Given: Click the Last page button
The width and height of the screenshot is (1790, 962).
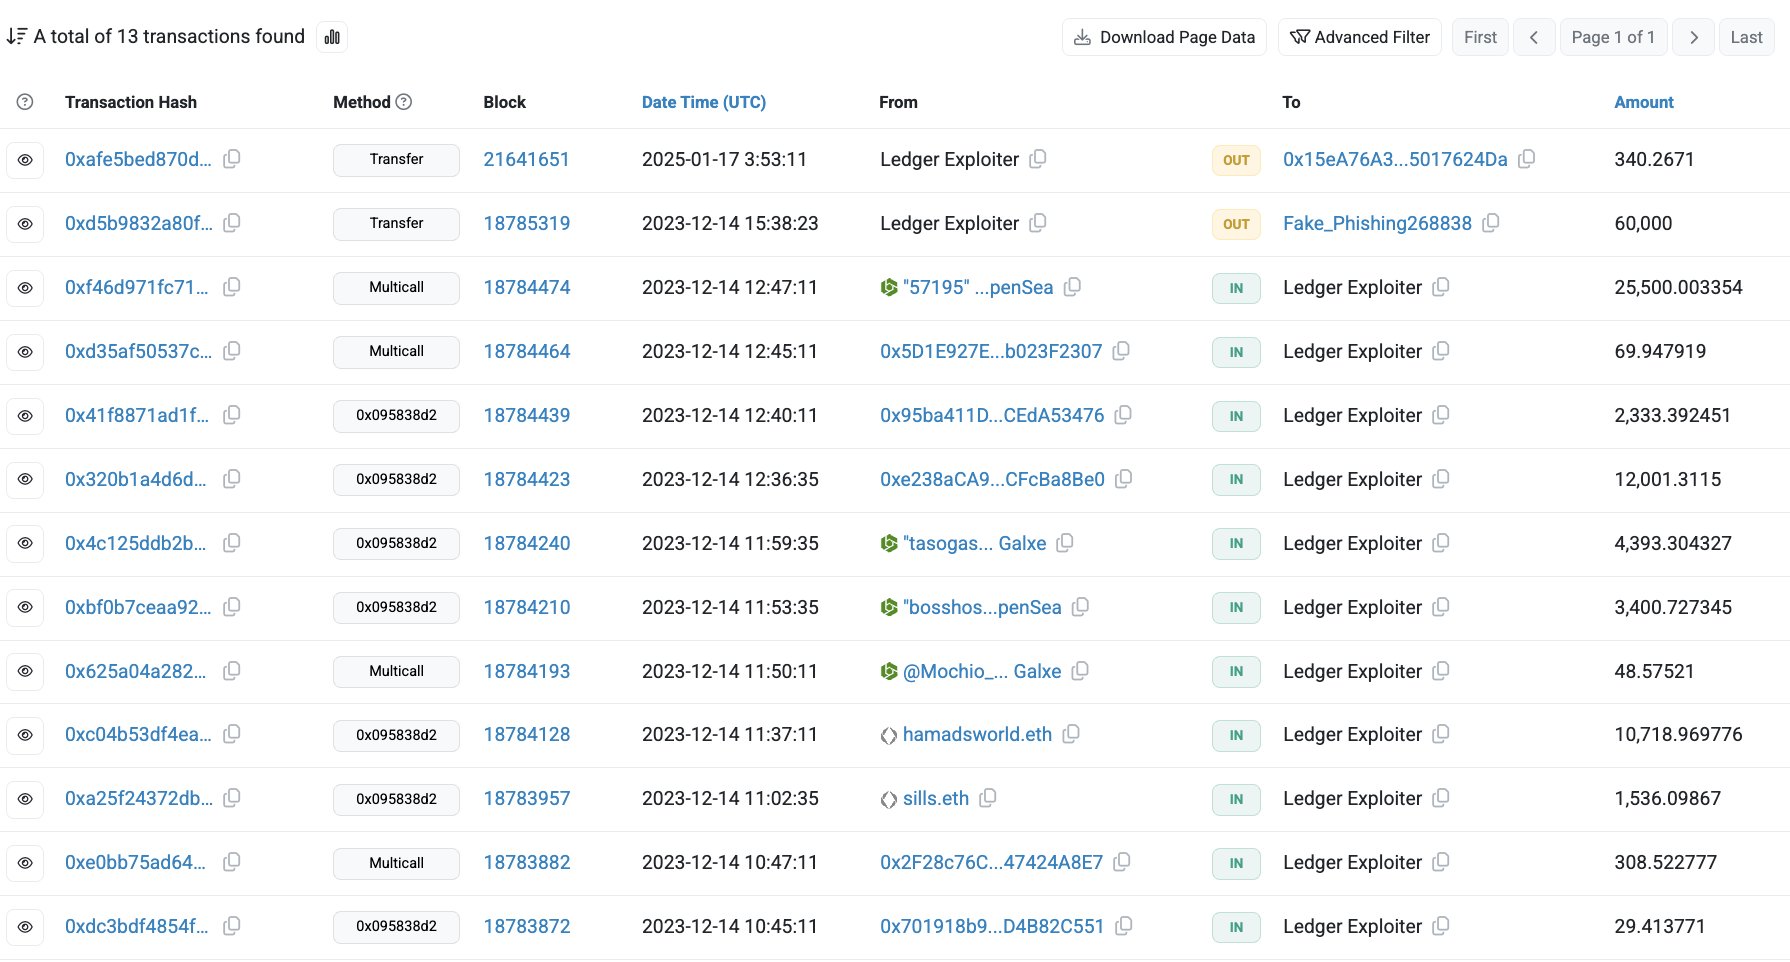Looking at the screenshot, I should (1746, 37).
